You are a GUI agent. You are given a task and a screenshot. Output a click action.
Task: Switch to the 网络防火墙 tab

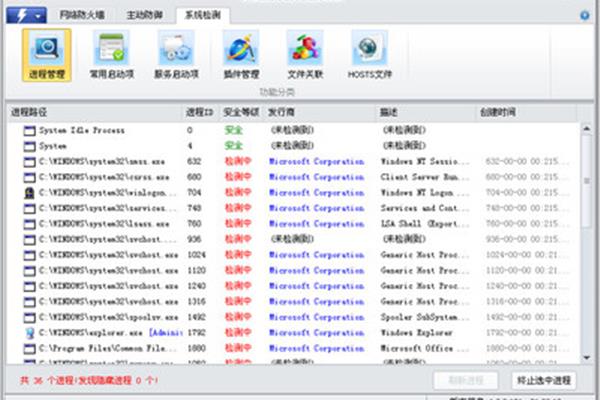click(x=82, y=15)
